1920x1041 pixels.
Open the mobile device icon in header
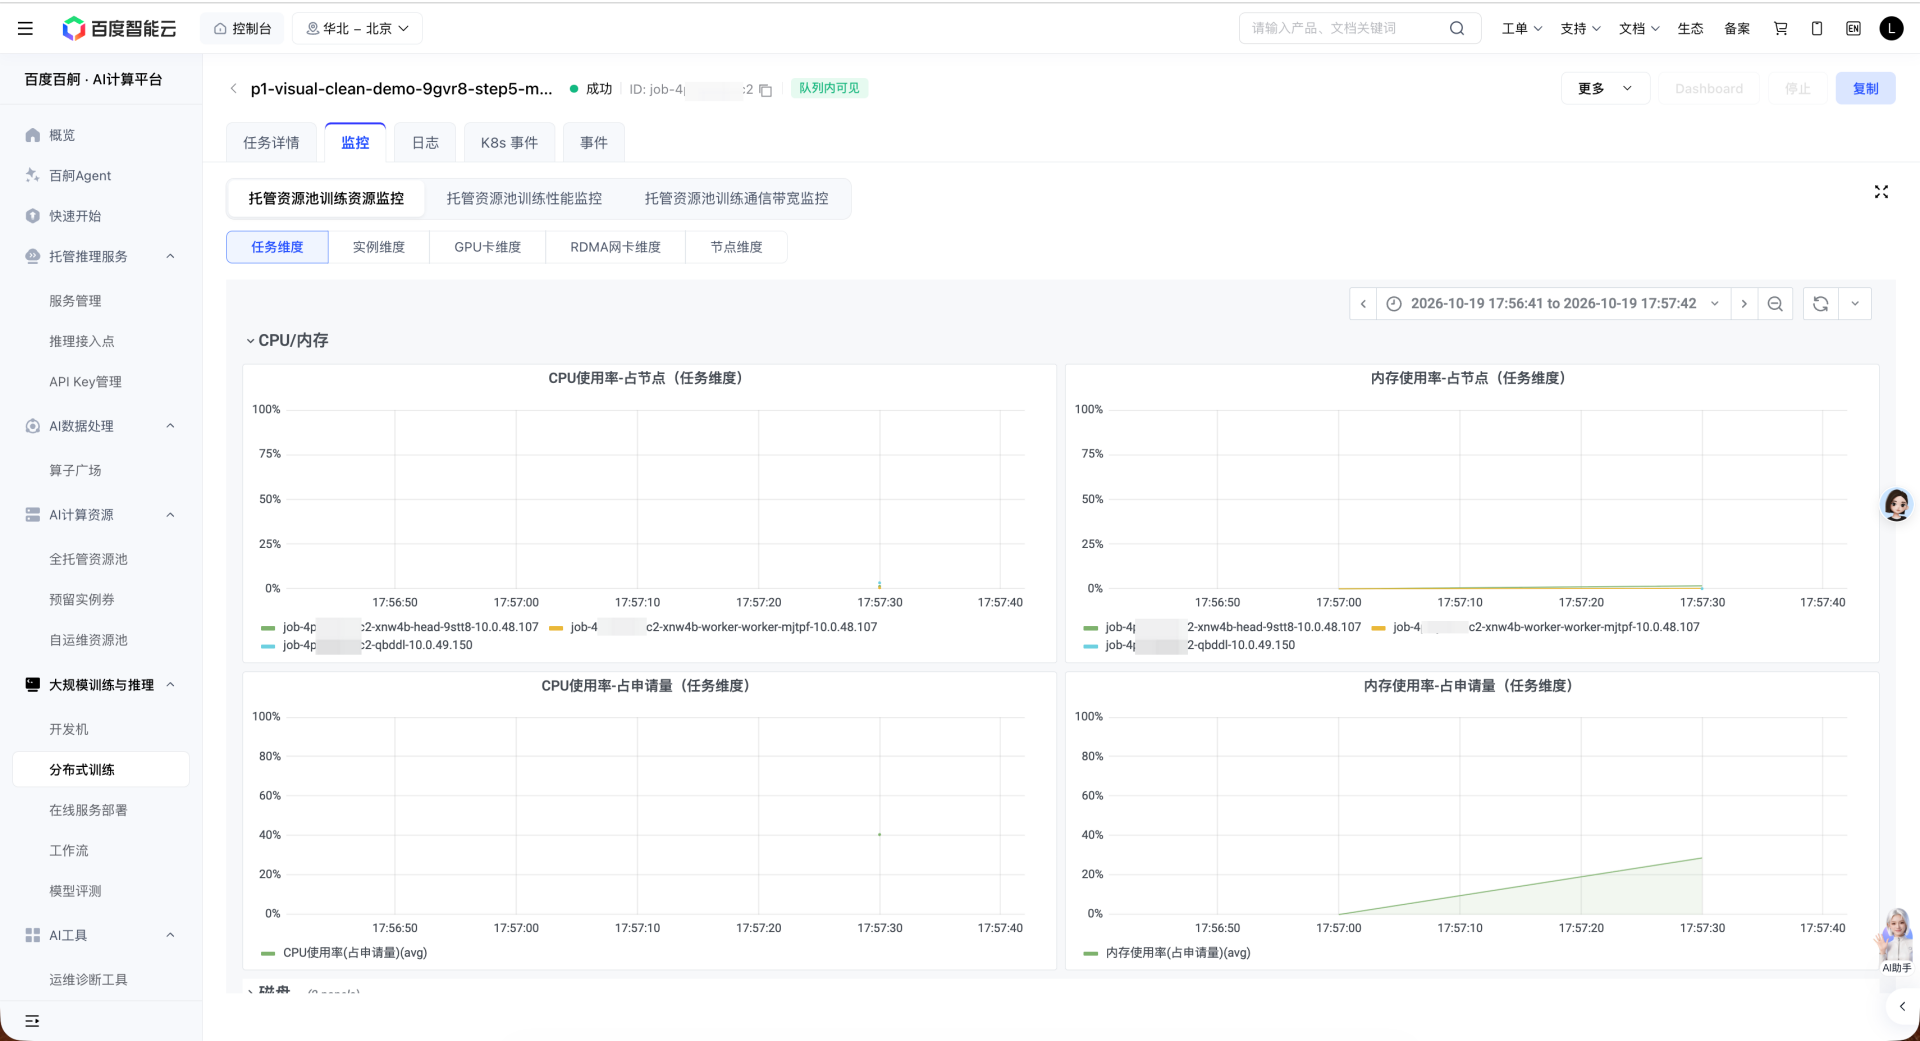(x=1817, y=29)
